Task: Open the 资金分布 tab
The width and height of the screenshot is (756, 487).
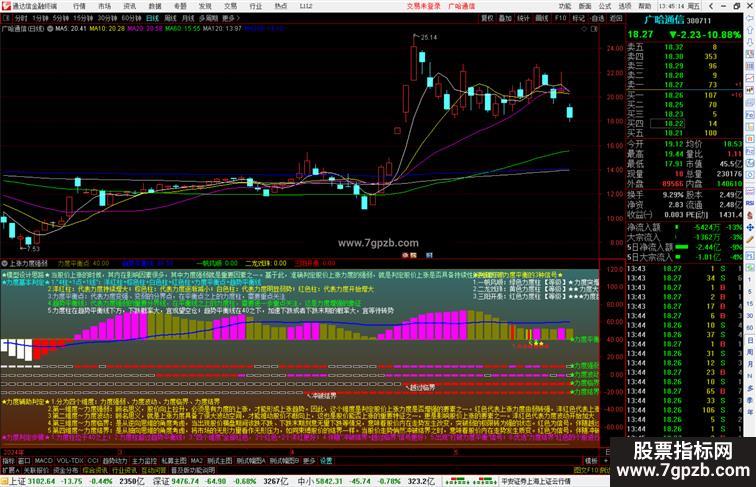Action: (x=66, y=470)
